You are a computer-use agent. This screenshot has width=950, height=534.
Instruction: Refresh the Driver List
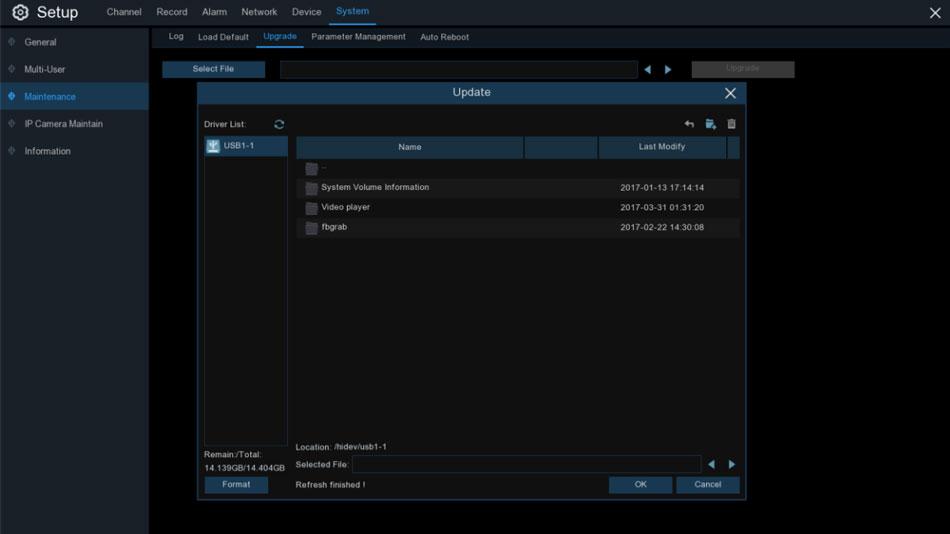pos(279,125)
